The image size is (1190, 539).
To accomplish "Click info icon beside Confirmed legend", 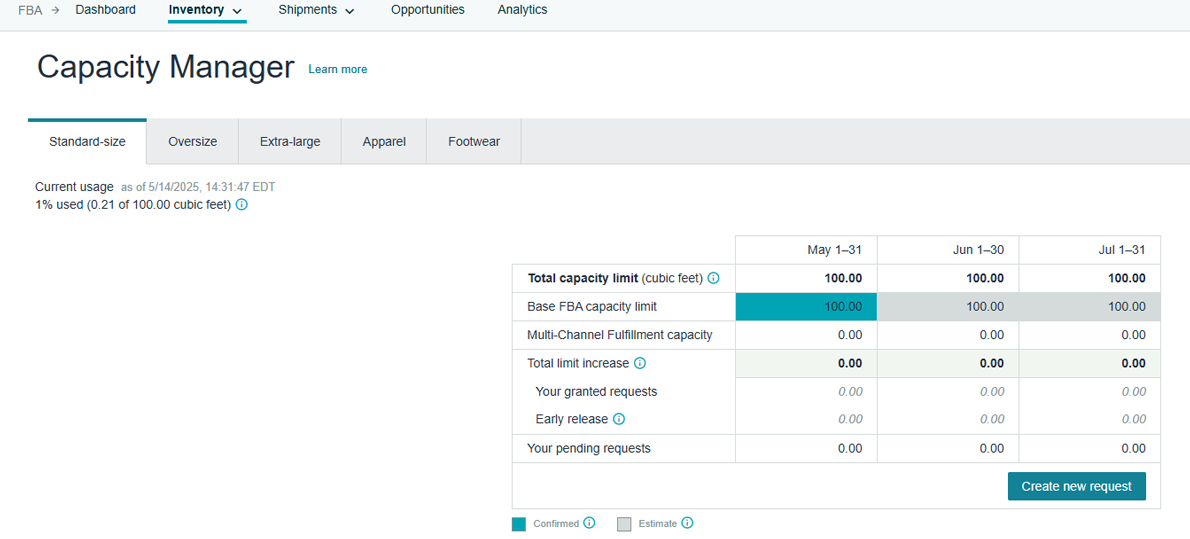I will tap(589, 523).
